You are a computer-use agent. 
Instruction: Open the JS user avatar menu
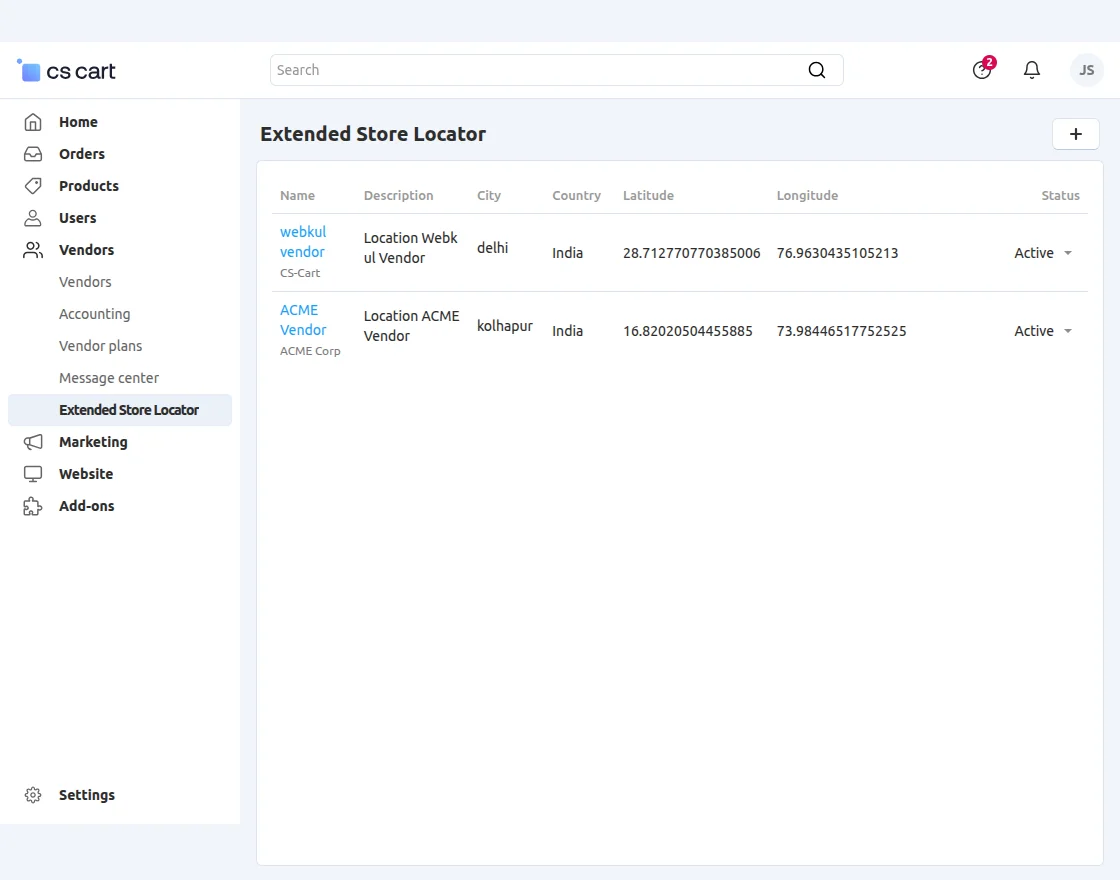tap(1086, 70)
